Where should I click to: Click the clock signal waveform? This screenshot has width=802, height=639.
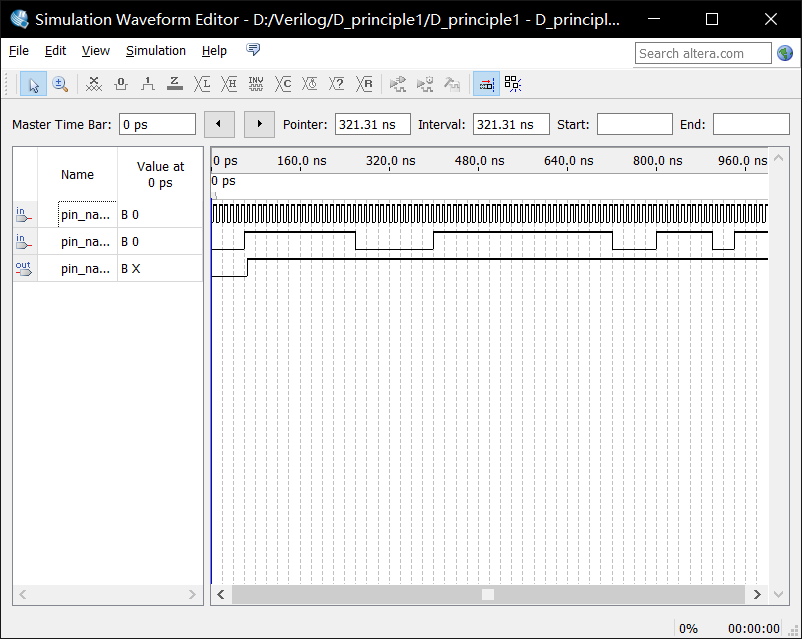click(x=489, y=214)
